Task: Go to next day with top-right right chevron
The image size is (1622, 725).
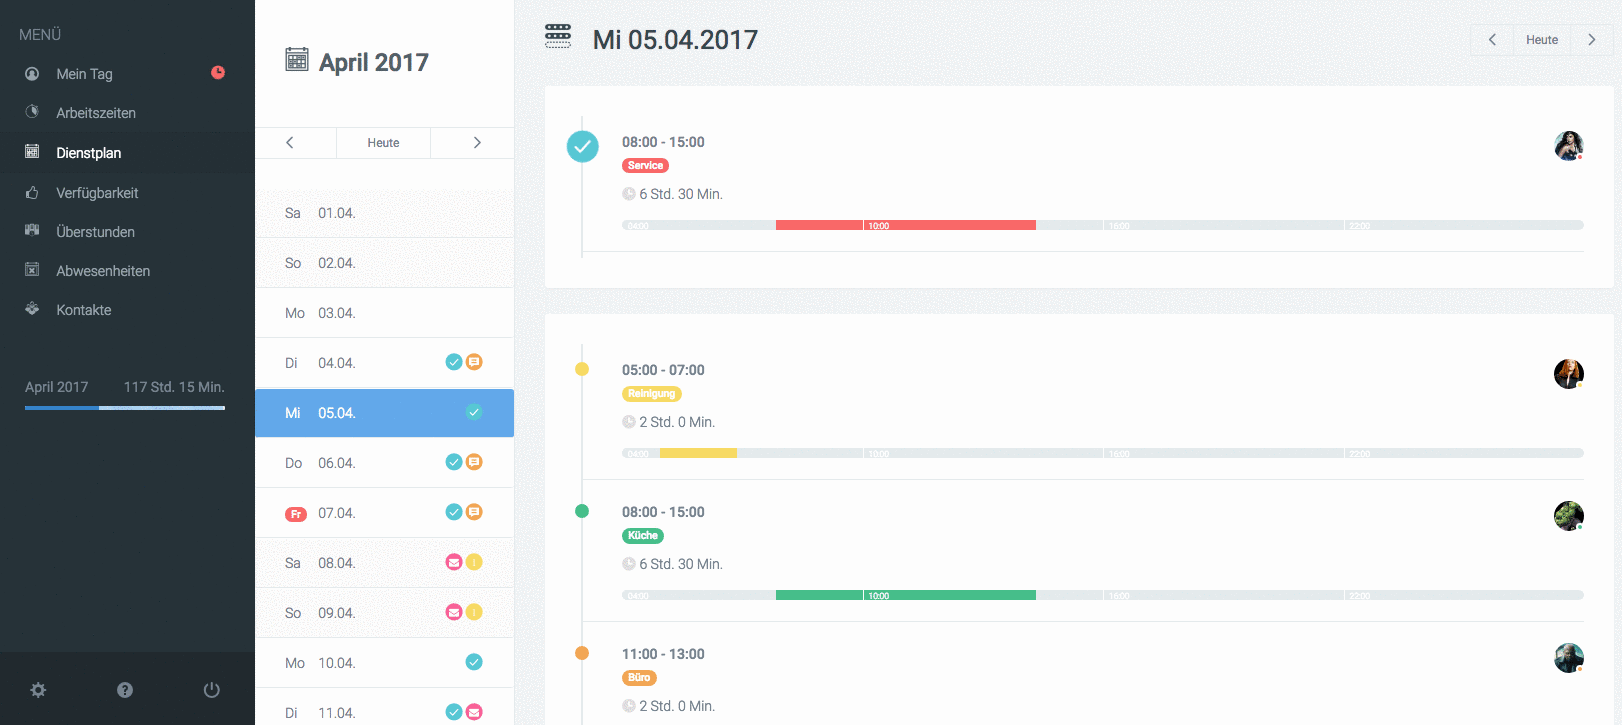Action: click(x=1592, y=40)
